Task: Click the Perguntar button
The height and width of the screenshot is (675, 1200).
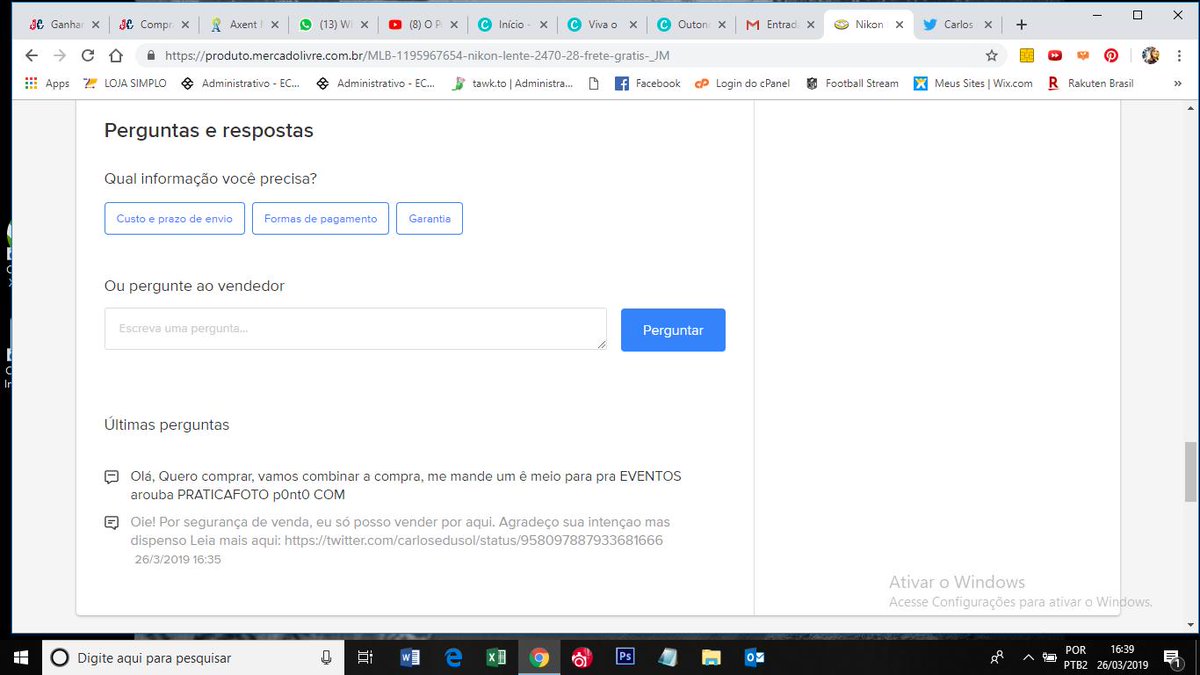Action: click(x=673, y=330)
